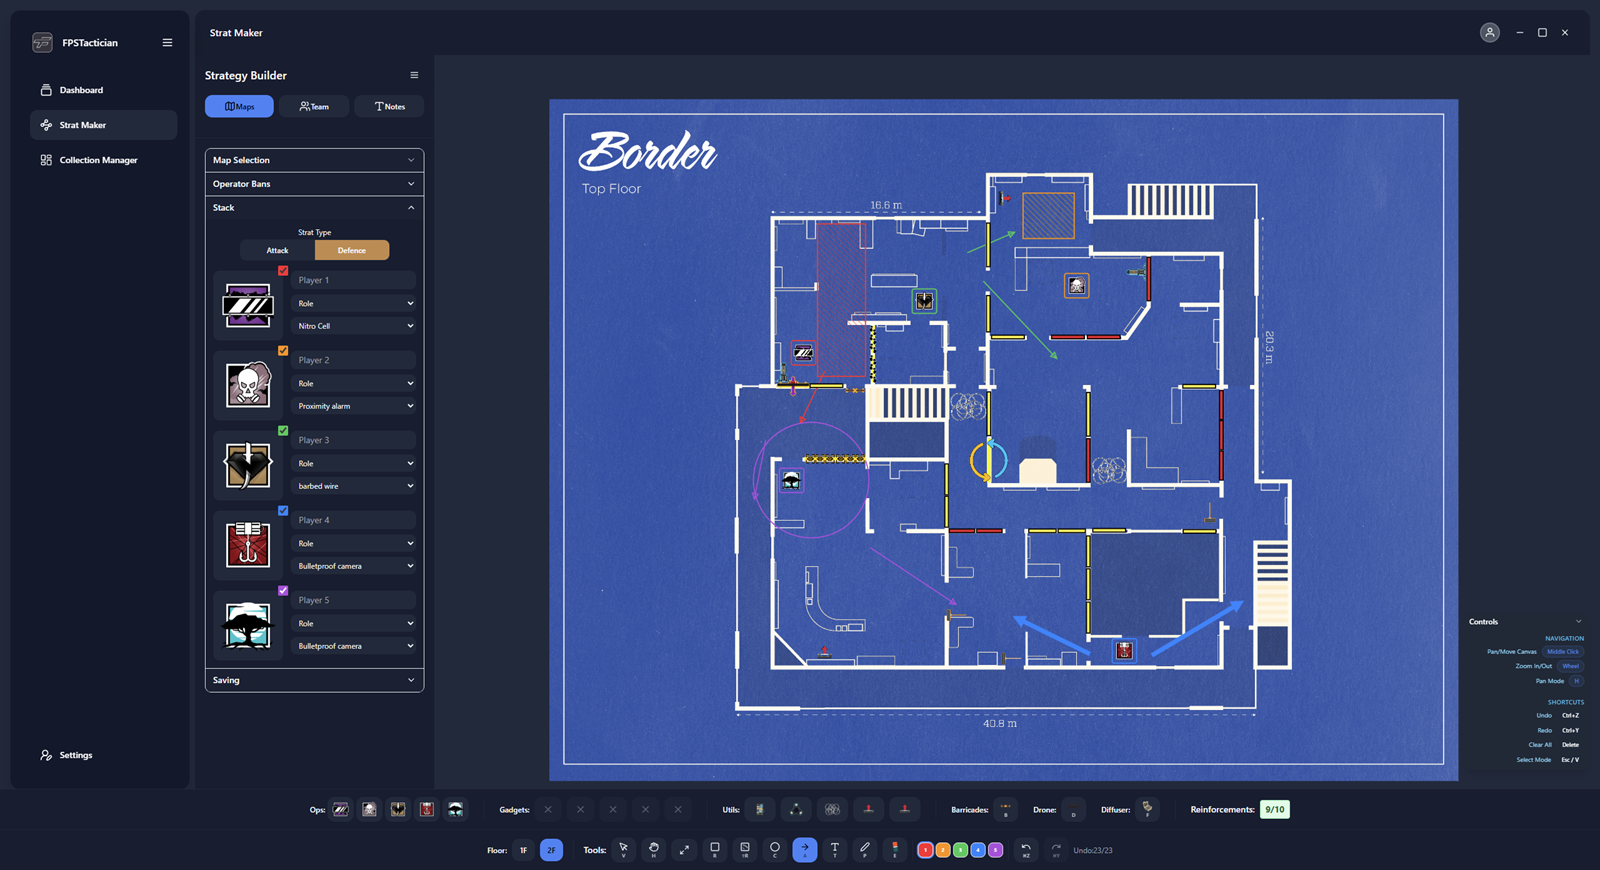Screen dimensions: 1600x870
Task: Toggle Player 5 purple checkbox
Action: [x=283, y=591]
